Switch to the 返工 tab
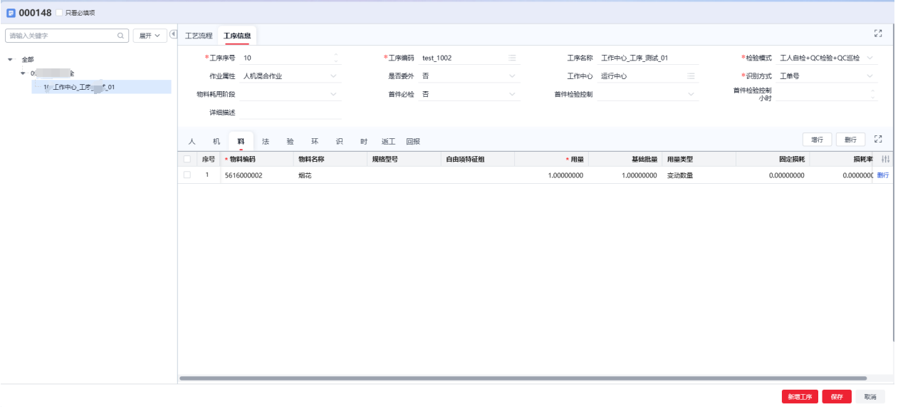Screen dimensions: 898x409 [388, 141]
